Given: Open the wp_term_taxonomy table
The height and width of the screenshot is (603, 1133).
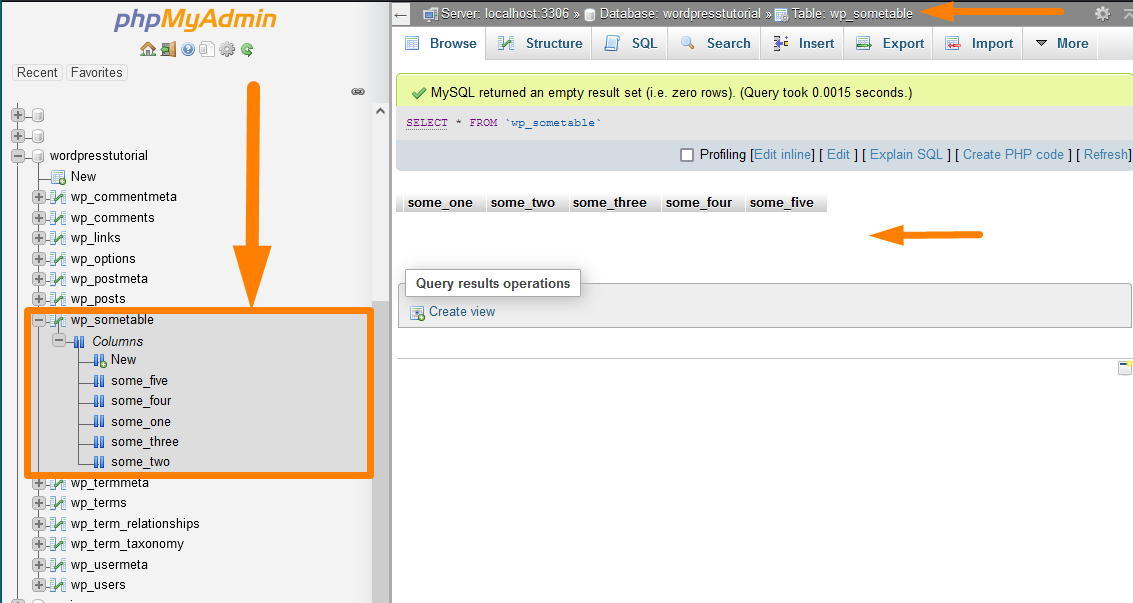Looking at the screenshot, I should tap(127, 544).
